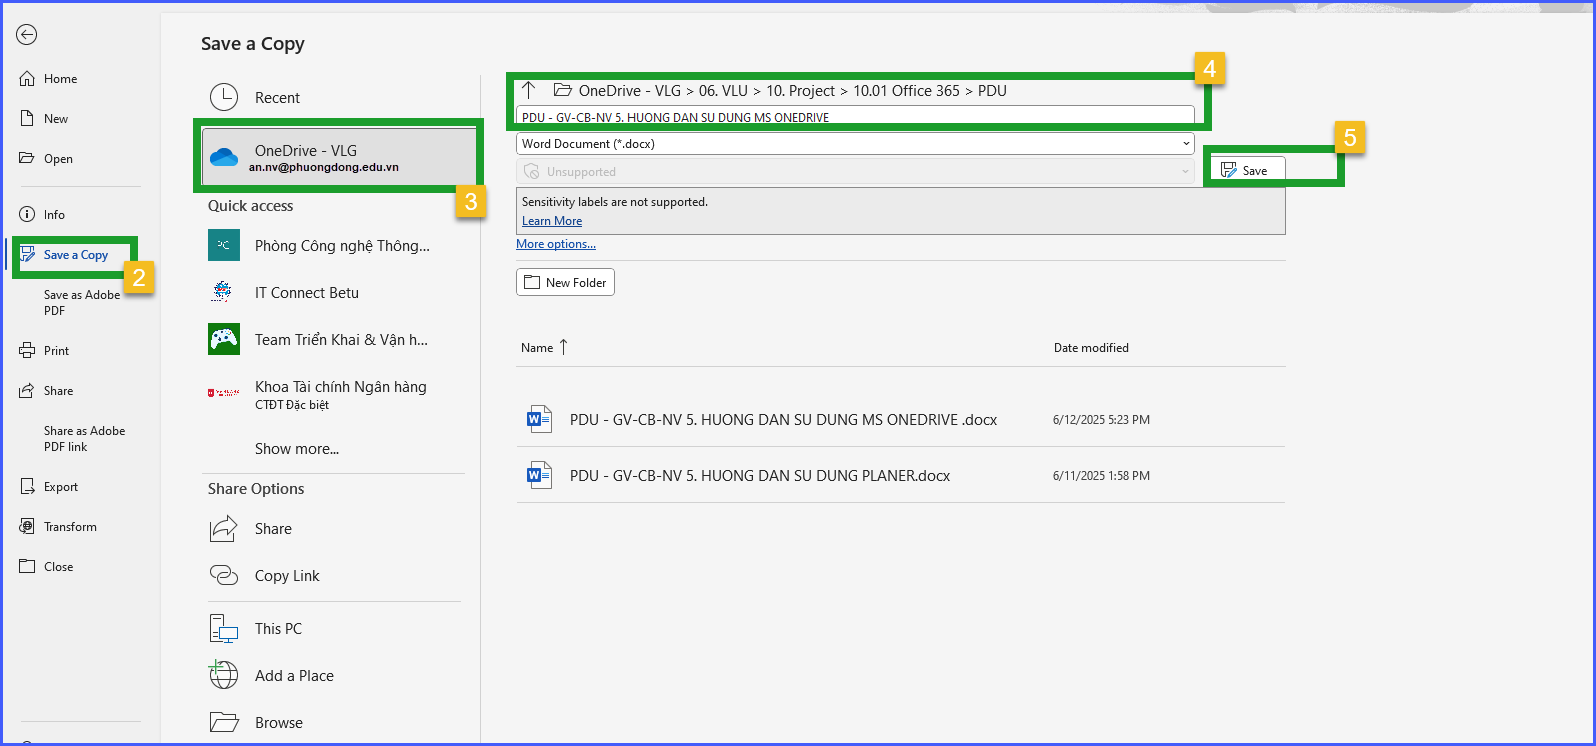Sort by Date modified column
1596x746 pixels.
(x=1091, y=348)
